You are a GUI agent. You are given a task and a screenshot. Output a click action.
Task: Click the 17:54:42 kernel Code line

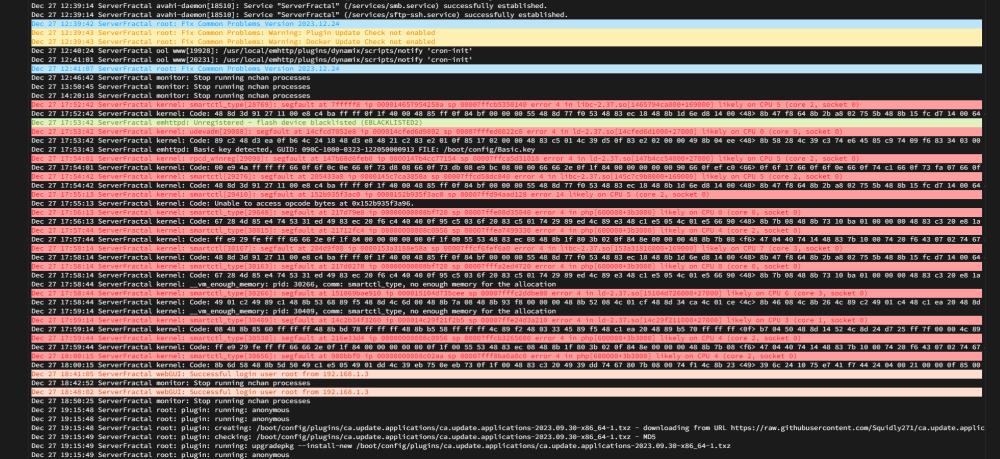(506, 186)
